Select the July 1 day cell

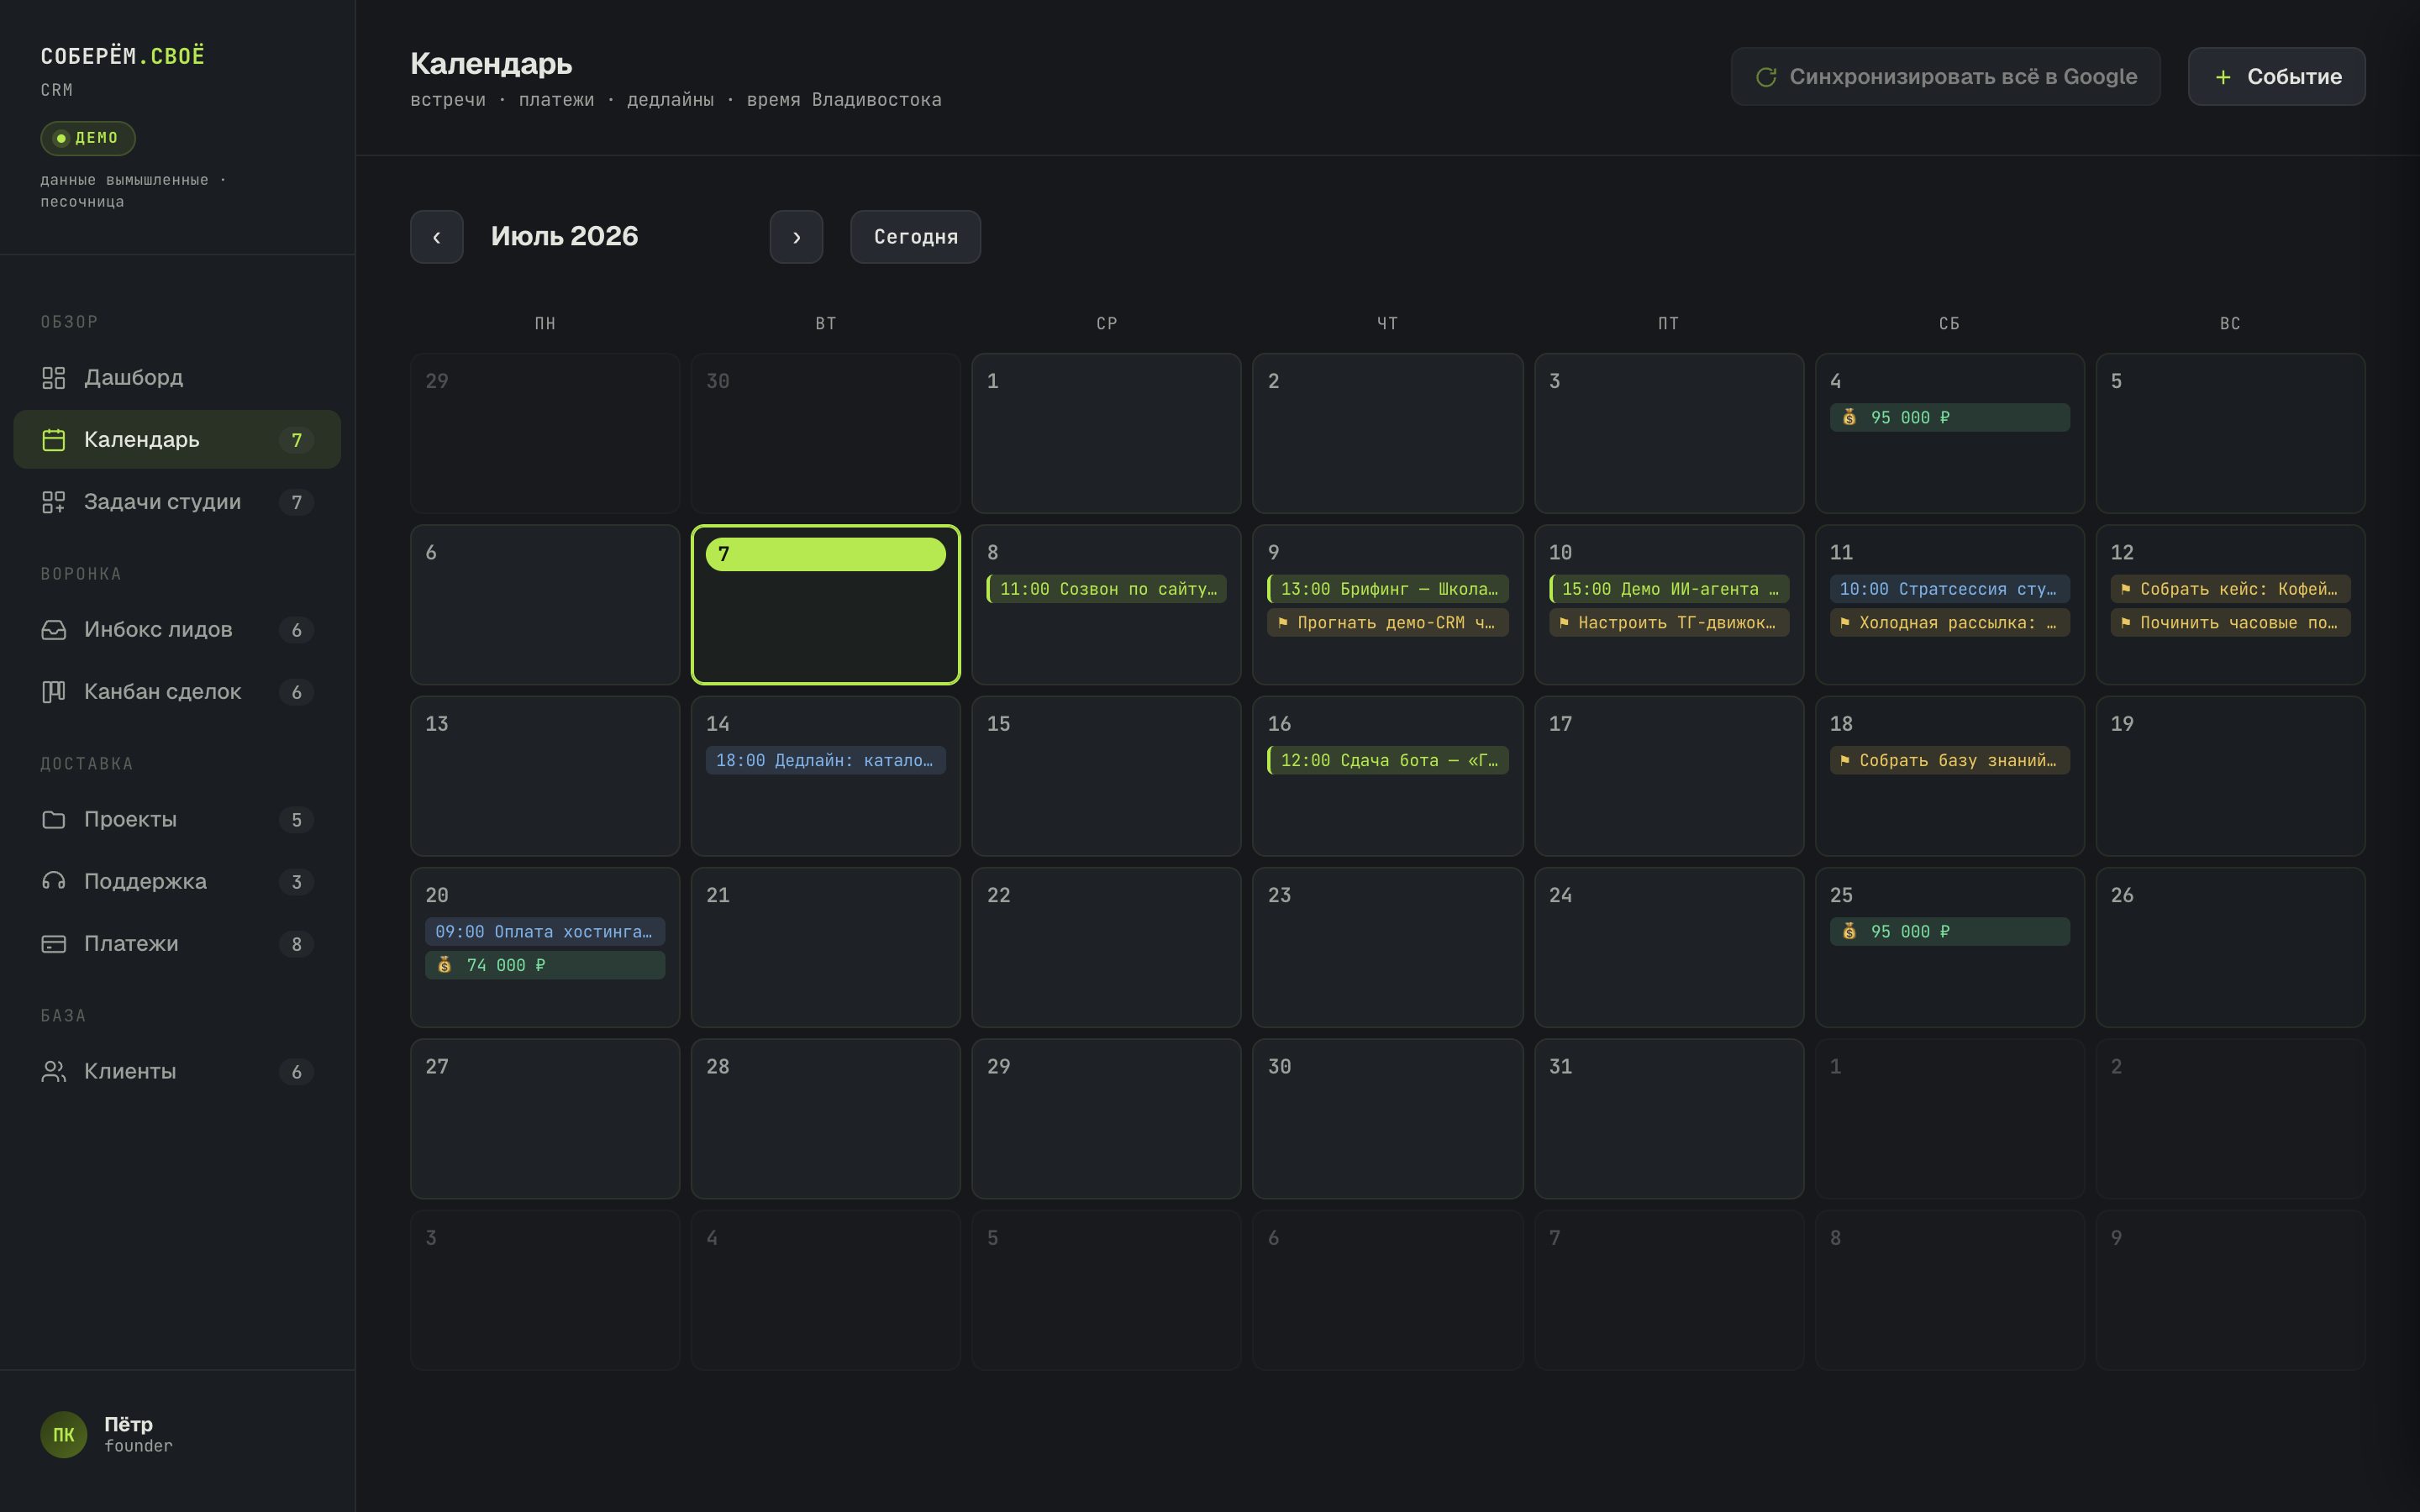click(x=1106, y=433)
